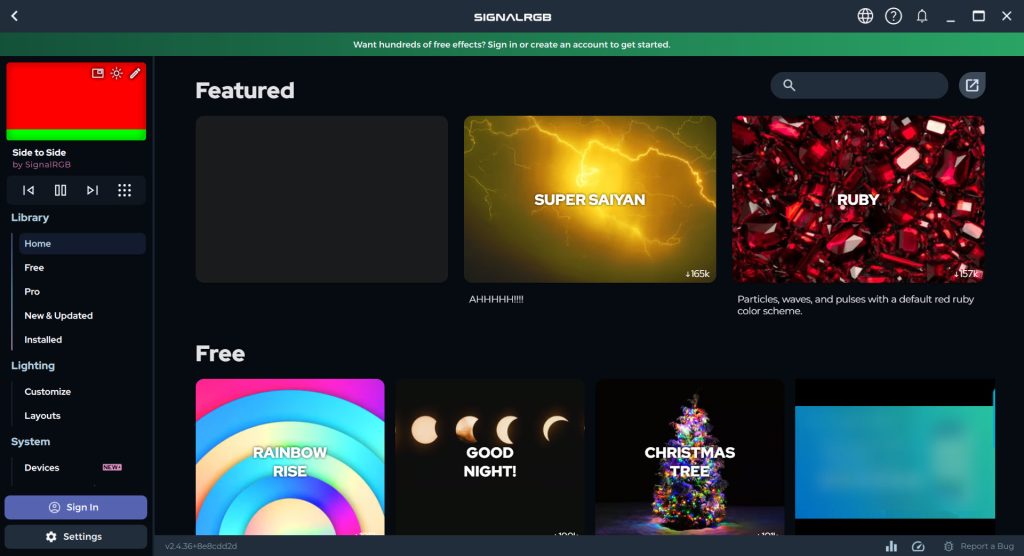Edit the current effect with the pencil icon
This screenshot has width=1024, height=556.
135,73
